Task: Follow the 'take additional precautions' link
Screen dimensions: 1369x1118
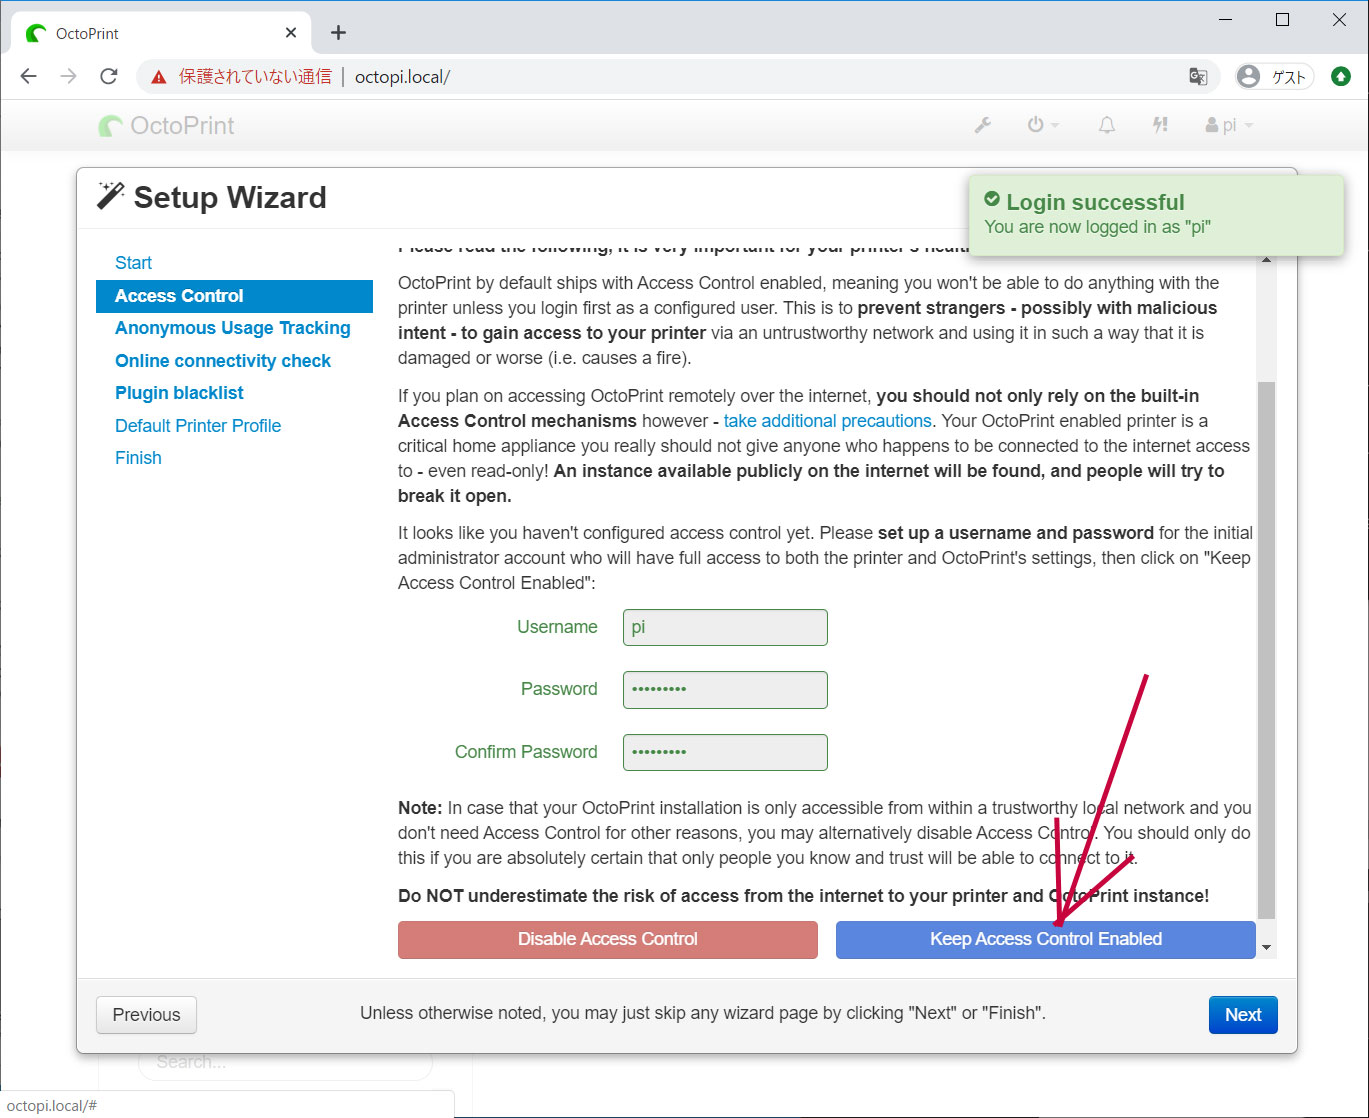Action: [827, 421]
